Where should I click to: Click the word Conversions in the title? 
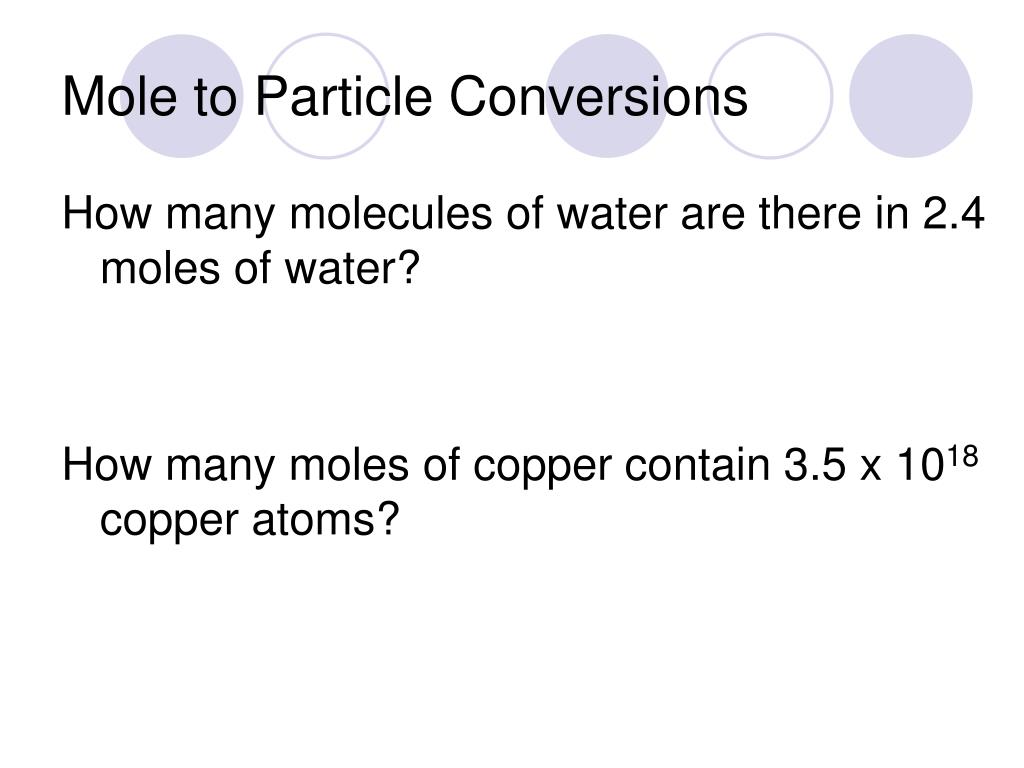click(x=598, y=97)
